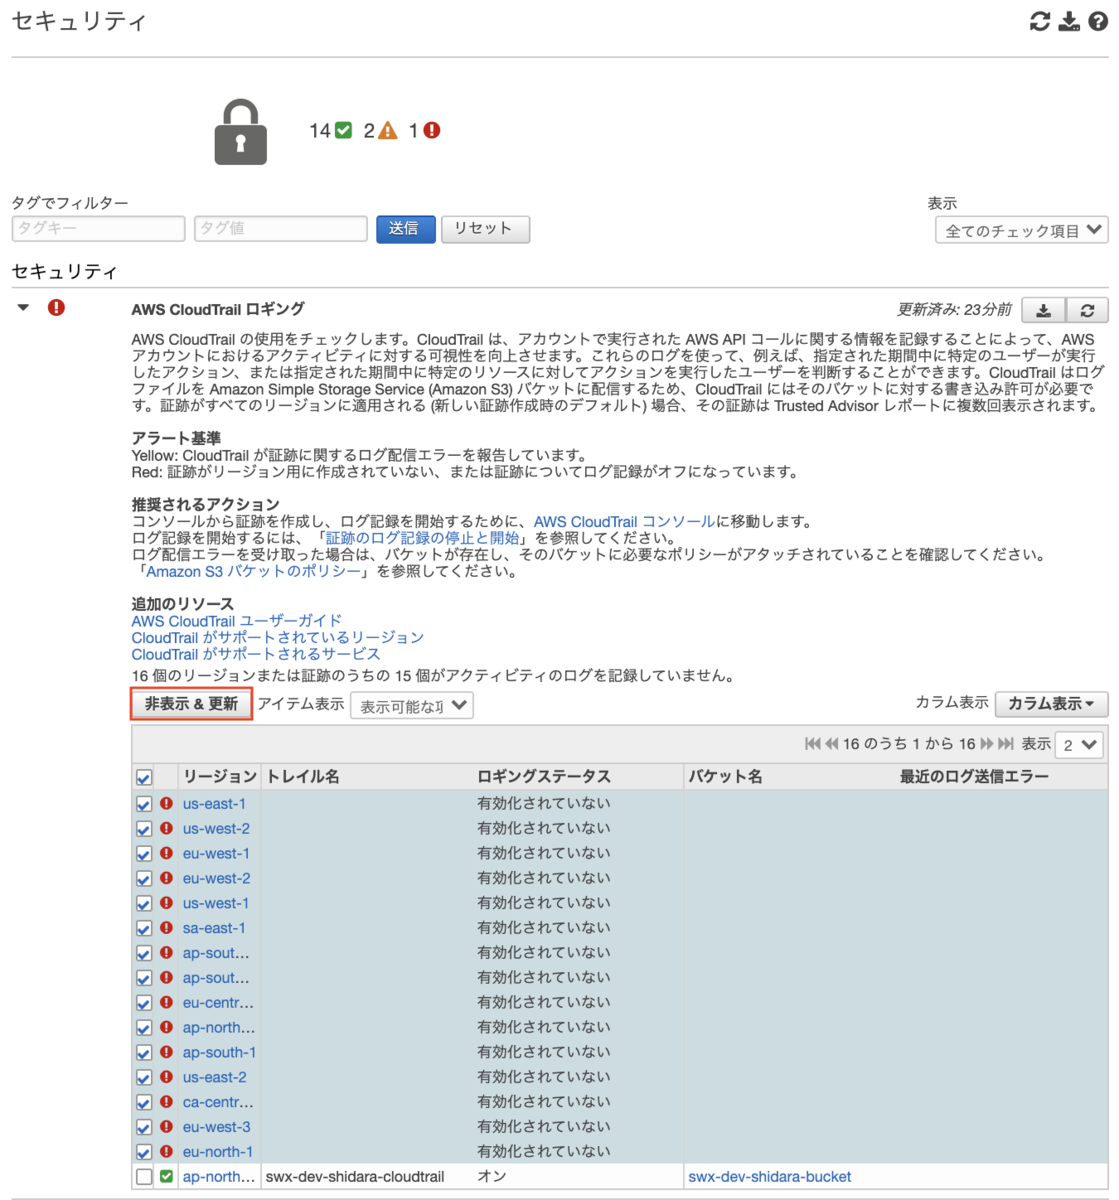The height and width of the screenshot is (1200, 1119).
Task: Click the red alert icon beside AWS CloudTrail ロギング
Action: click(x=56, y=308)
